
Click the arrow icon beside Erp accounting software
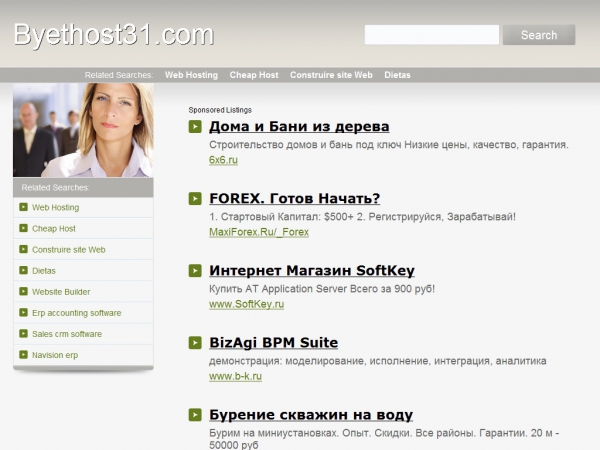tap(23, 312)
